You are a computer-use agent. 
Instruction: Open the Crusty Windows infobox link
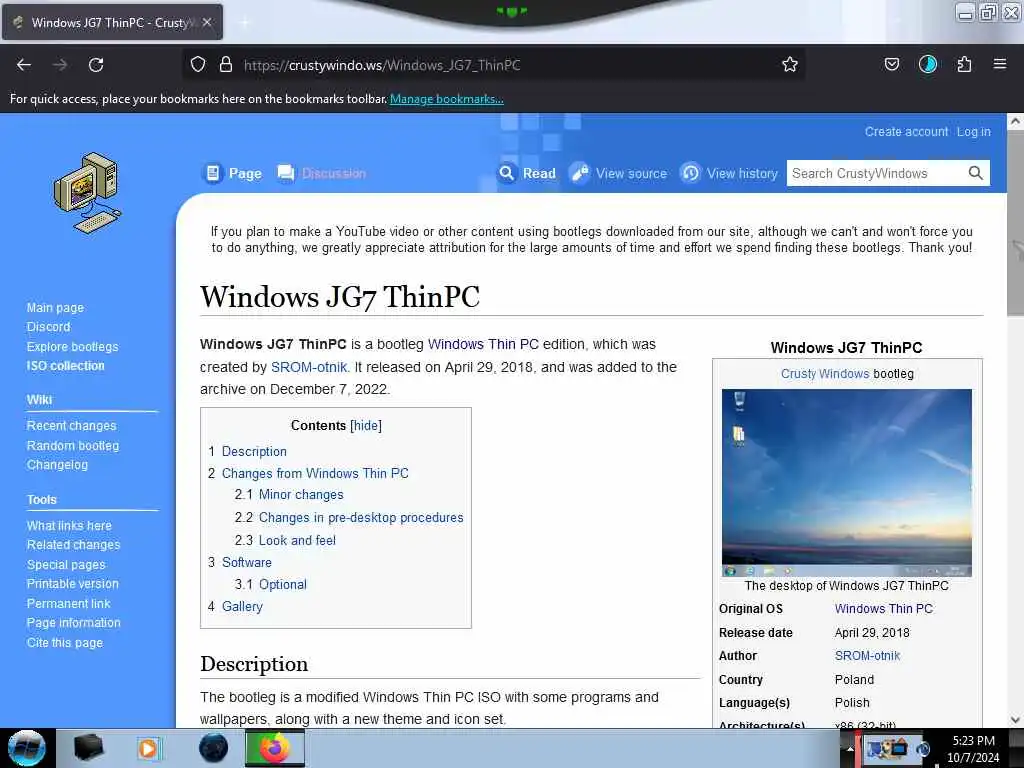(x=825, y=374)
